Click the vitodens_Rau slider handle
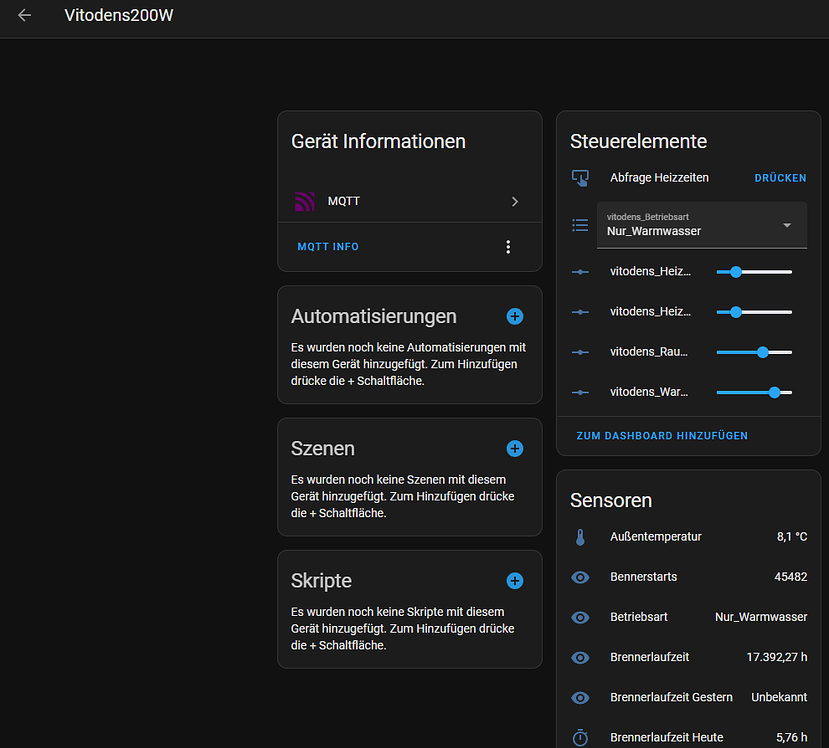This screenshot has width=829, height=748. (x=763, y=352)
